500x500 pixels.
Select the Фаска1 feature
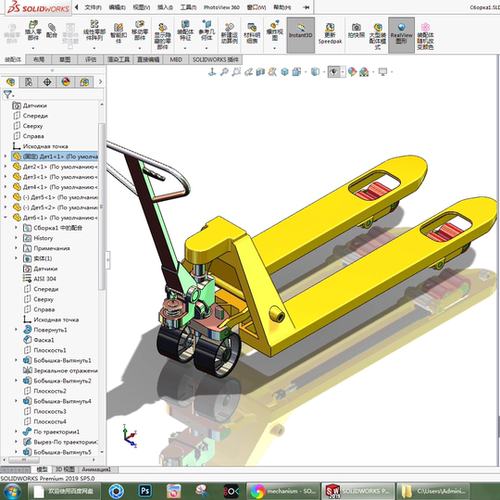point(44,340)
